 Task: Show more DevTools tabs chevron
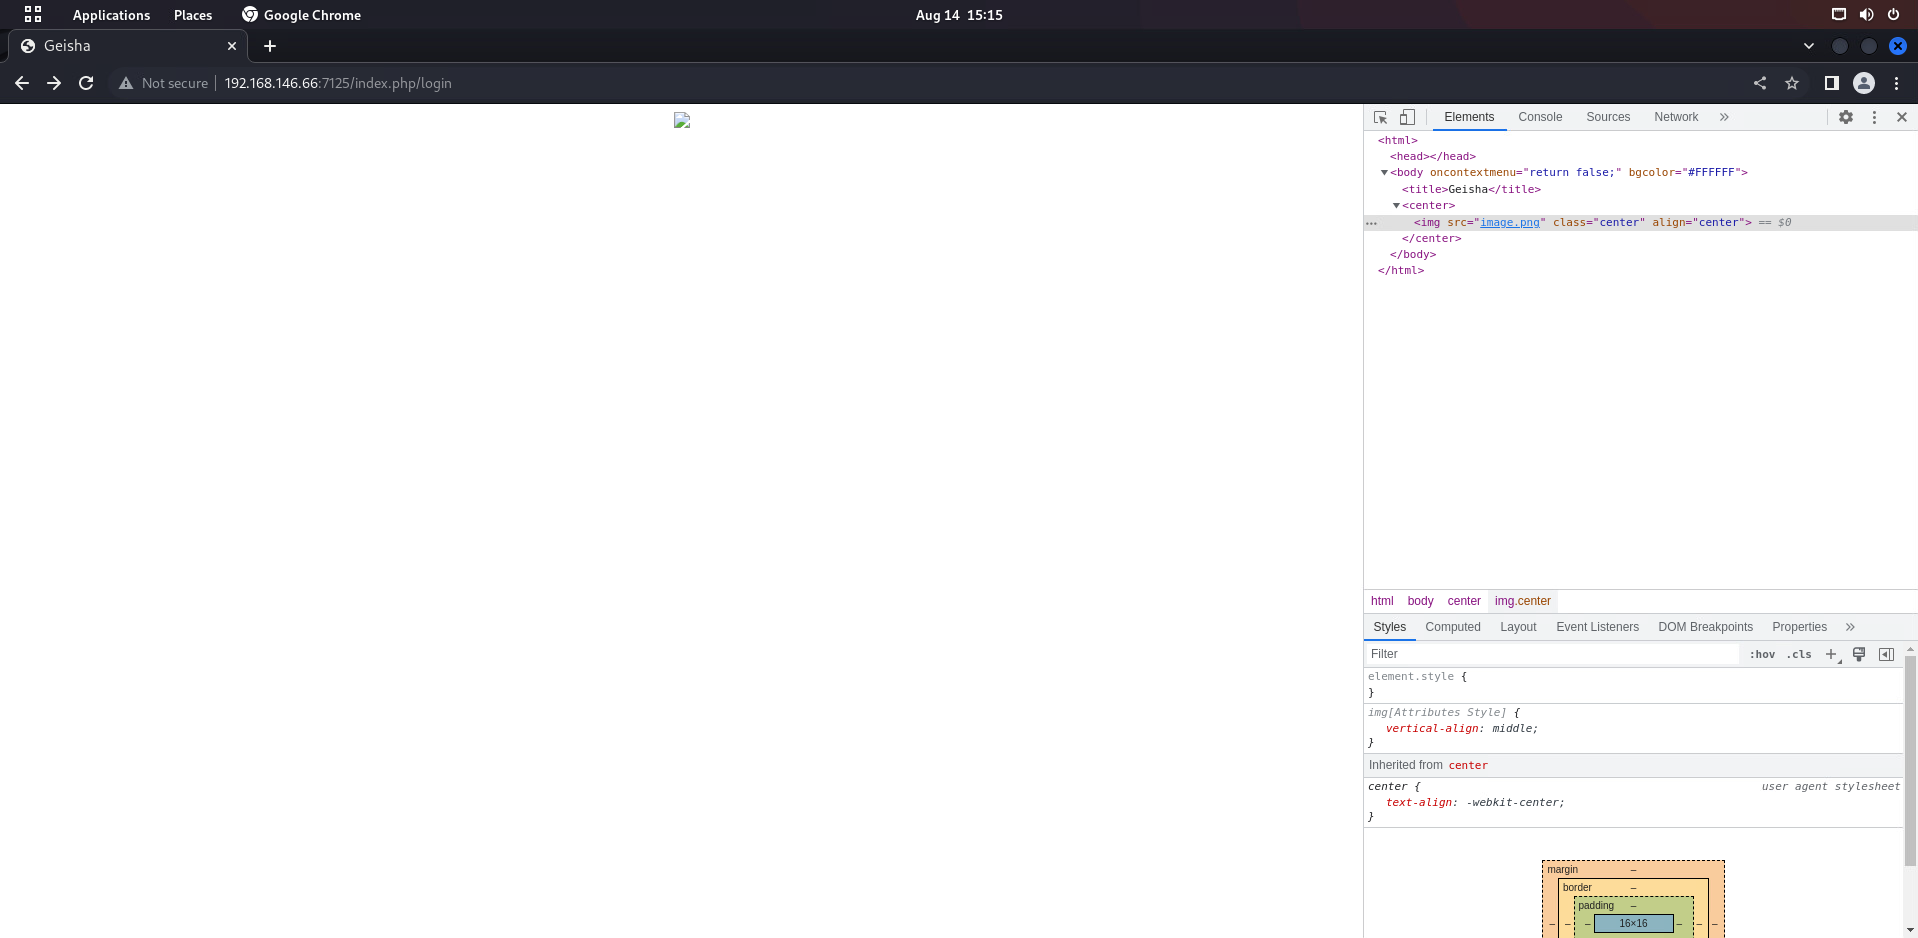point(1724,117)
